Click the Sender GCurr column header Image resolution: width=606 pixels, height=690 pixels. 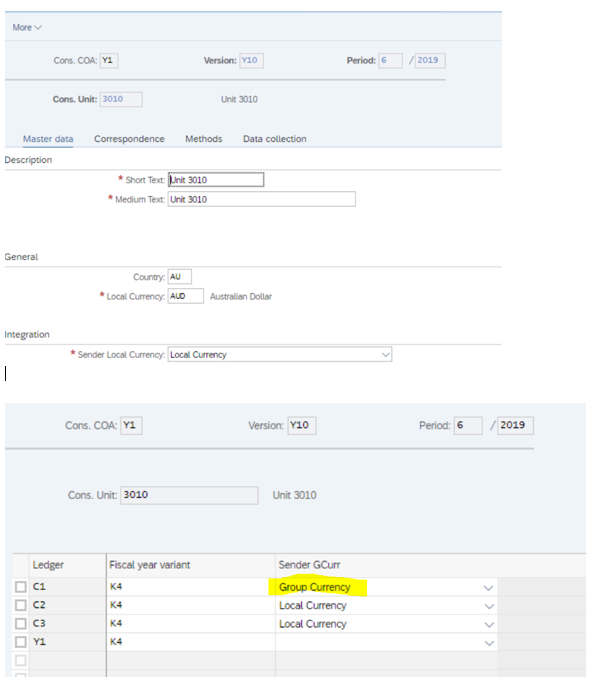click(386, 565)
